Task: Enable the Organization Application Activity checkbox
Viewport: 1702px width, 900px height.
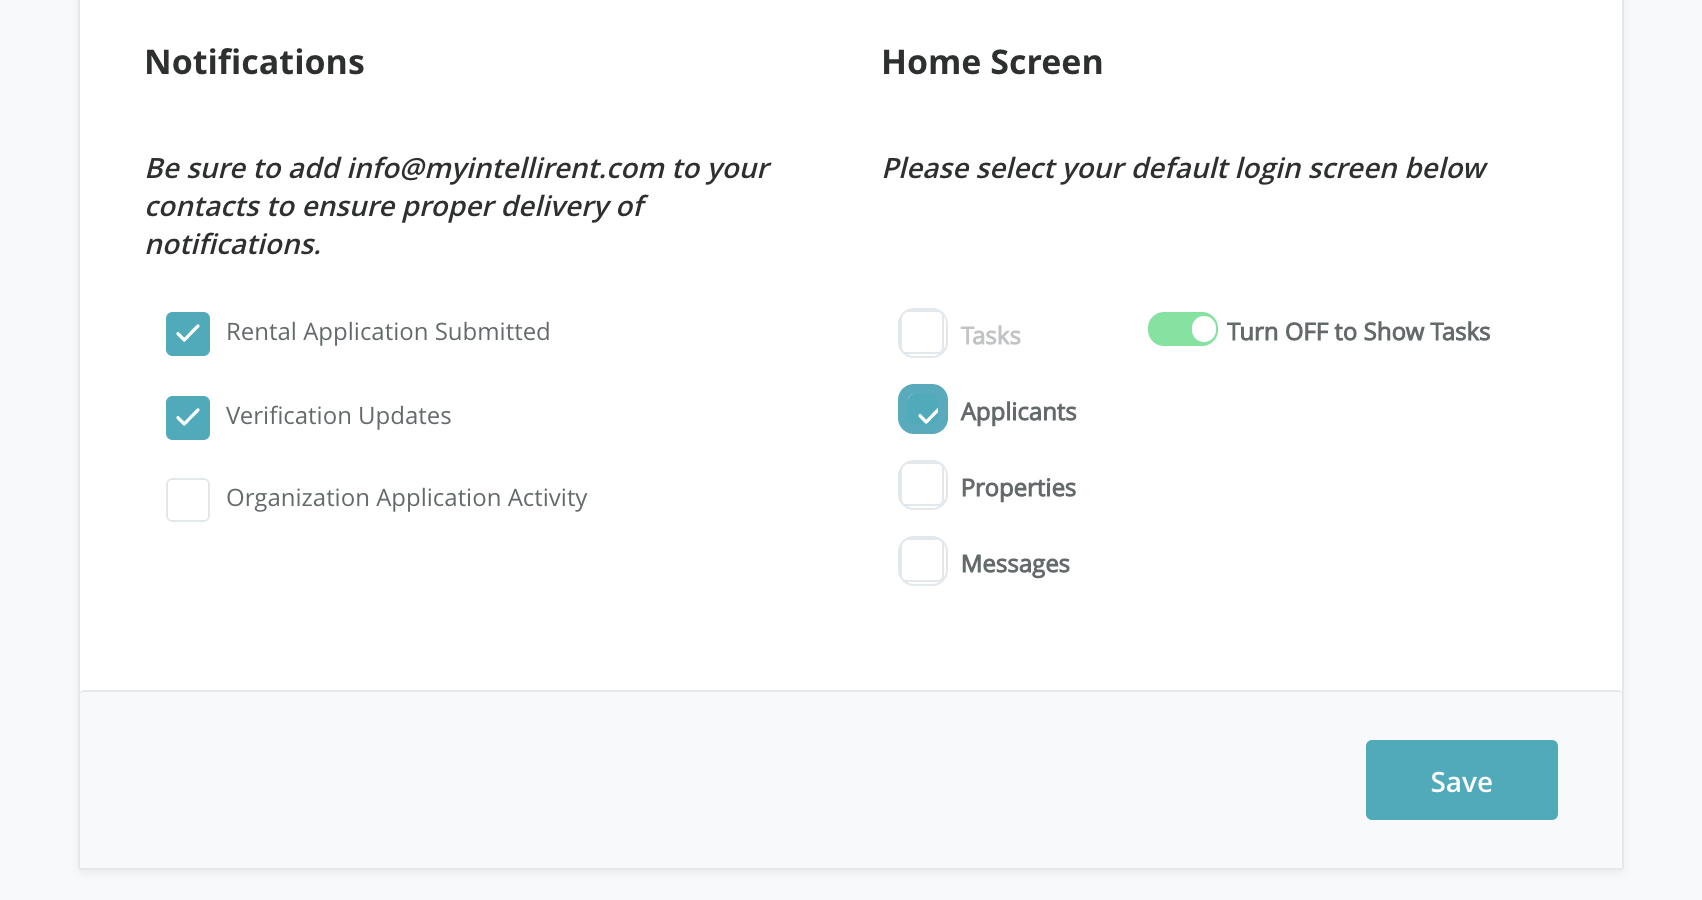Action: pos(188,500)
